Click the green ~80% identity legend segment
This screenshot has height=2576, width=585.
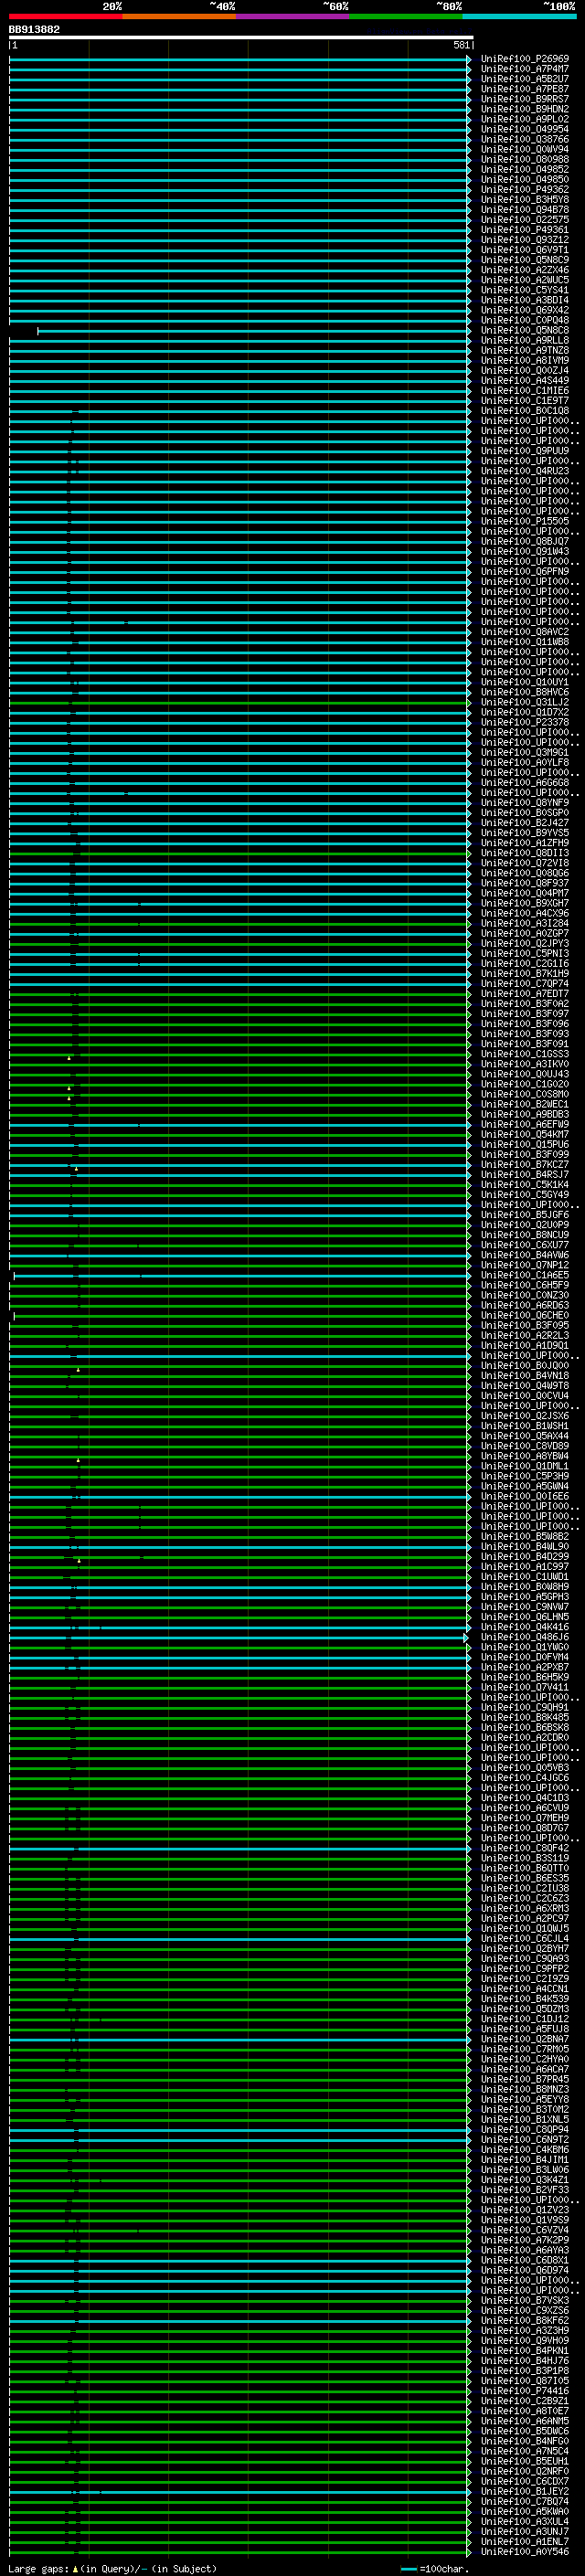pyautogui.click(x=405, y=16)
